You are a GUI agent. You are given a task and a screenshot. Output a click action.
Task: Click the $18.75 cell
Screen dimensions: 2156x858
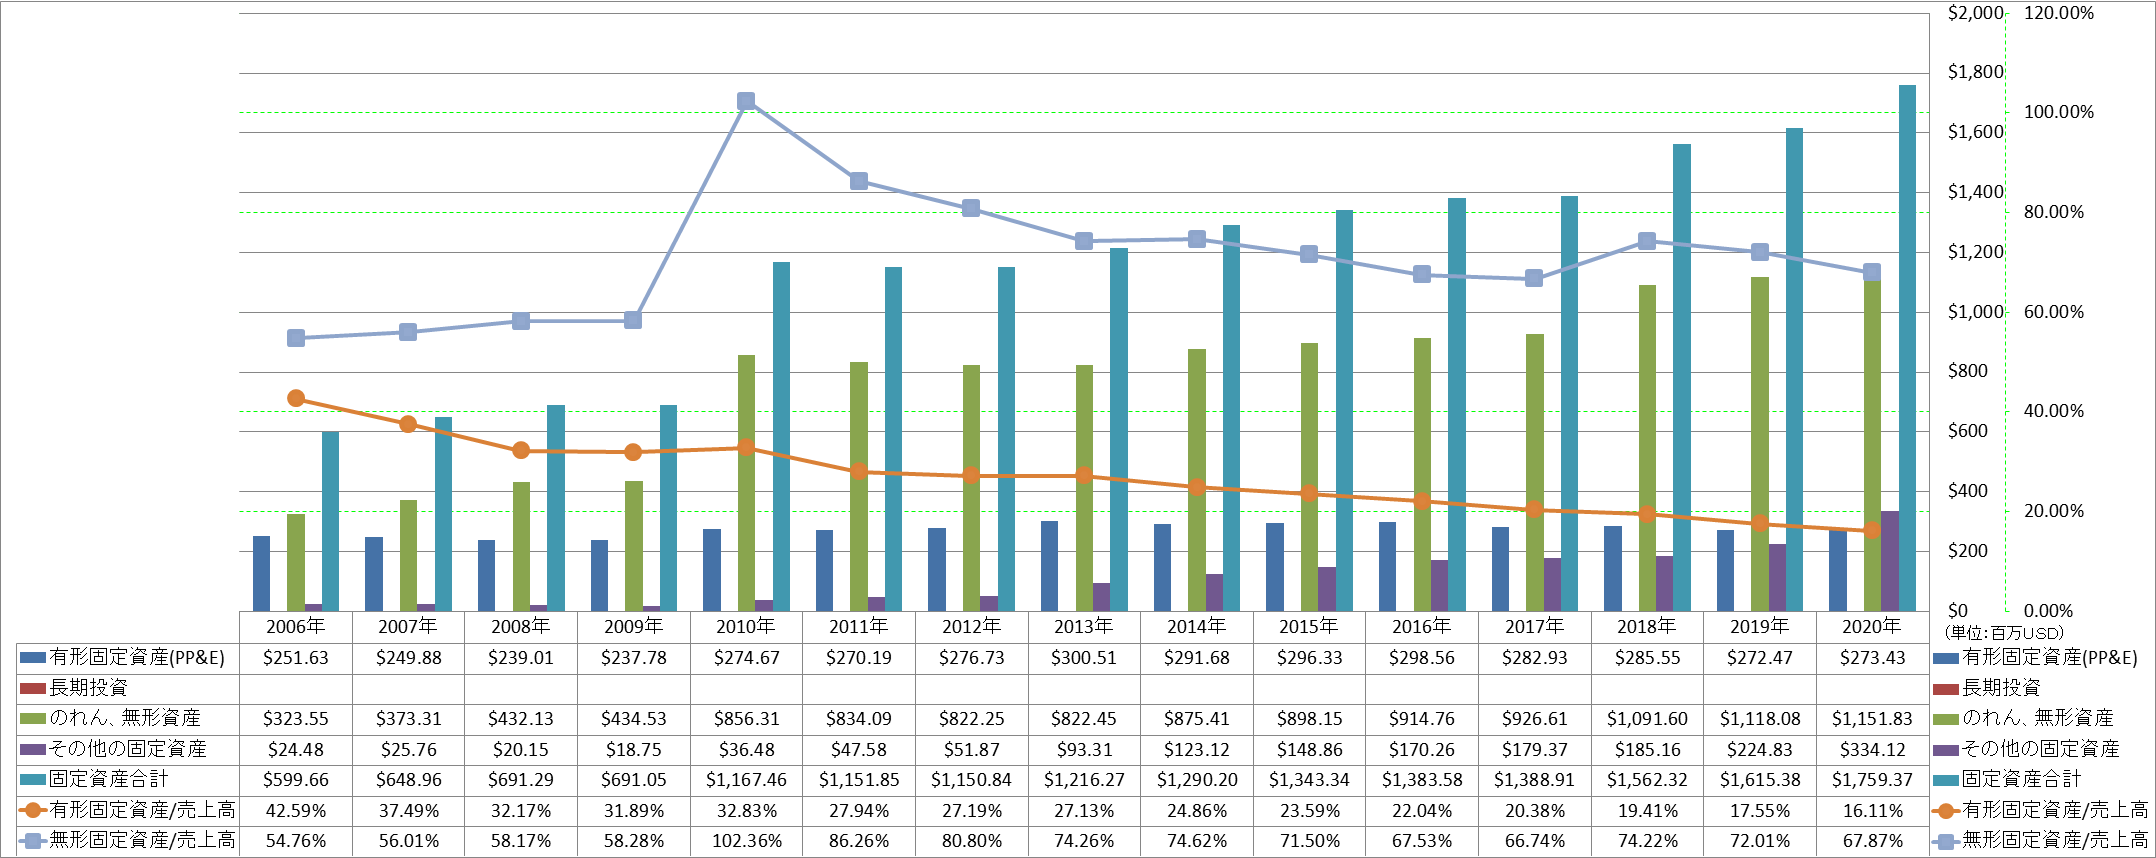coord(634,749)
